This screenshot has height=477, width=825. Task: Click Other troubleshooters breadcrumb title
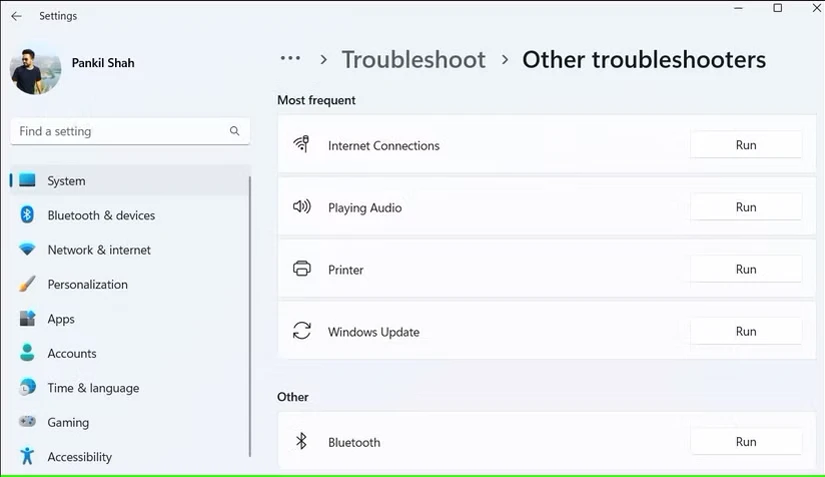(x=644, y=59)
